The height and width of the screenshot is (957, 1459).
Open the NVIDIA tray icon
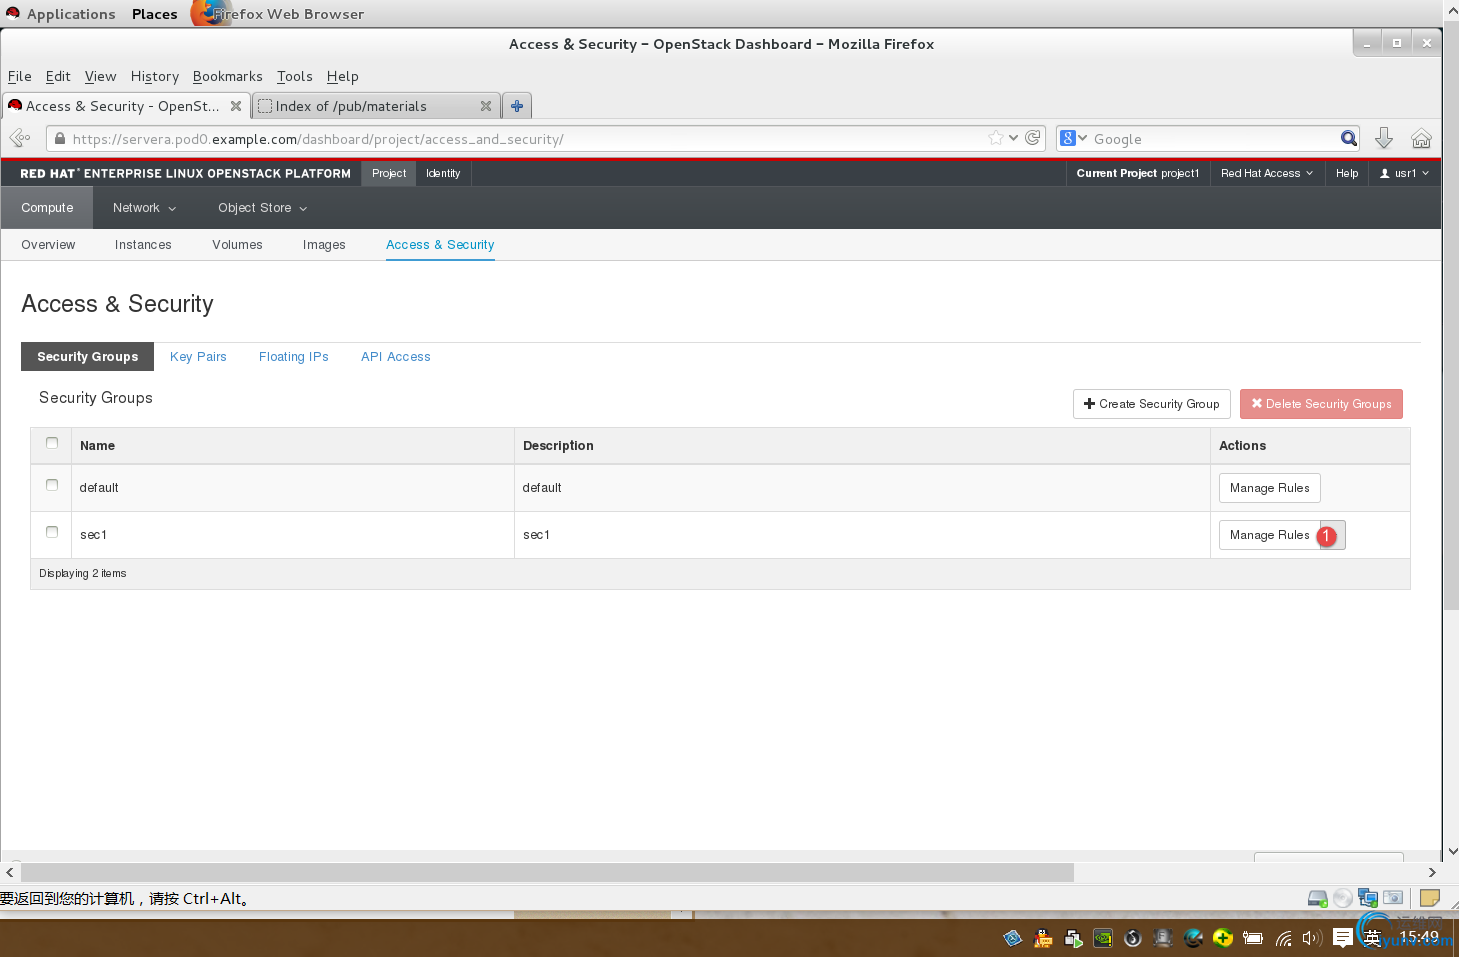tap(1103, 938)
